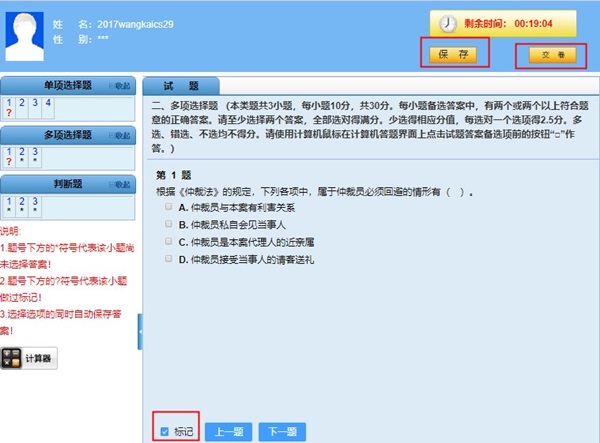
Task: Check option A 仲裁员与本案有利害关系
Action: coord(168,207)
